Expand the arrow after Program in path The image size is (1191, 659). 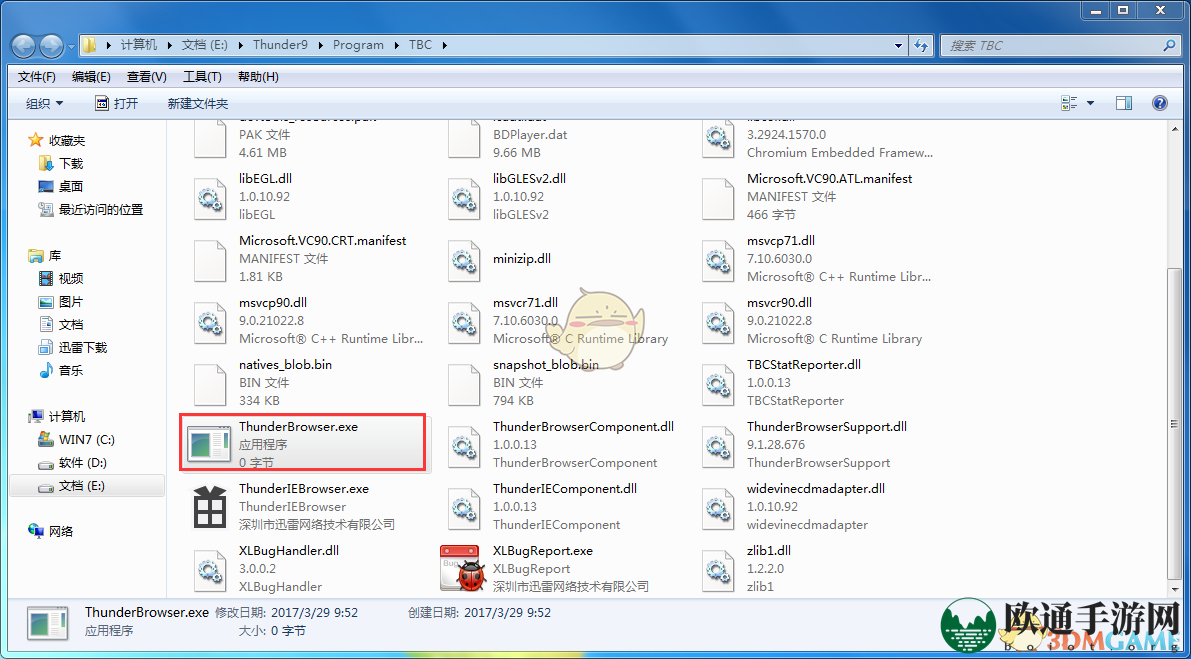395,45
